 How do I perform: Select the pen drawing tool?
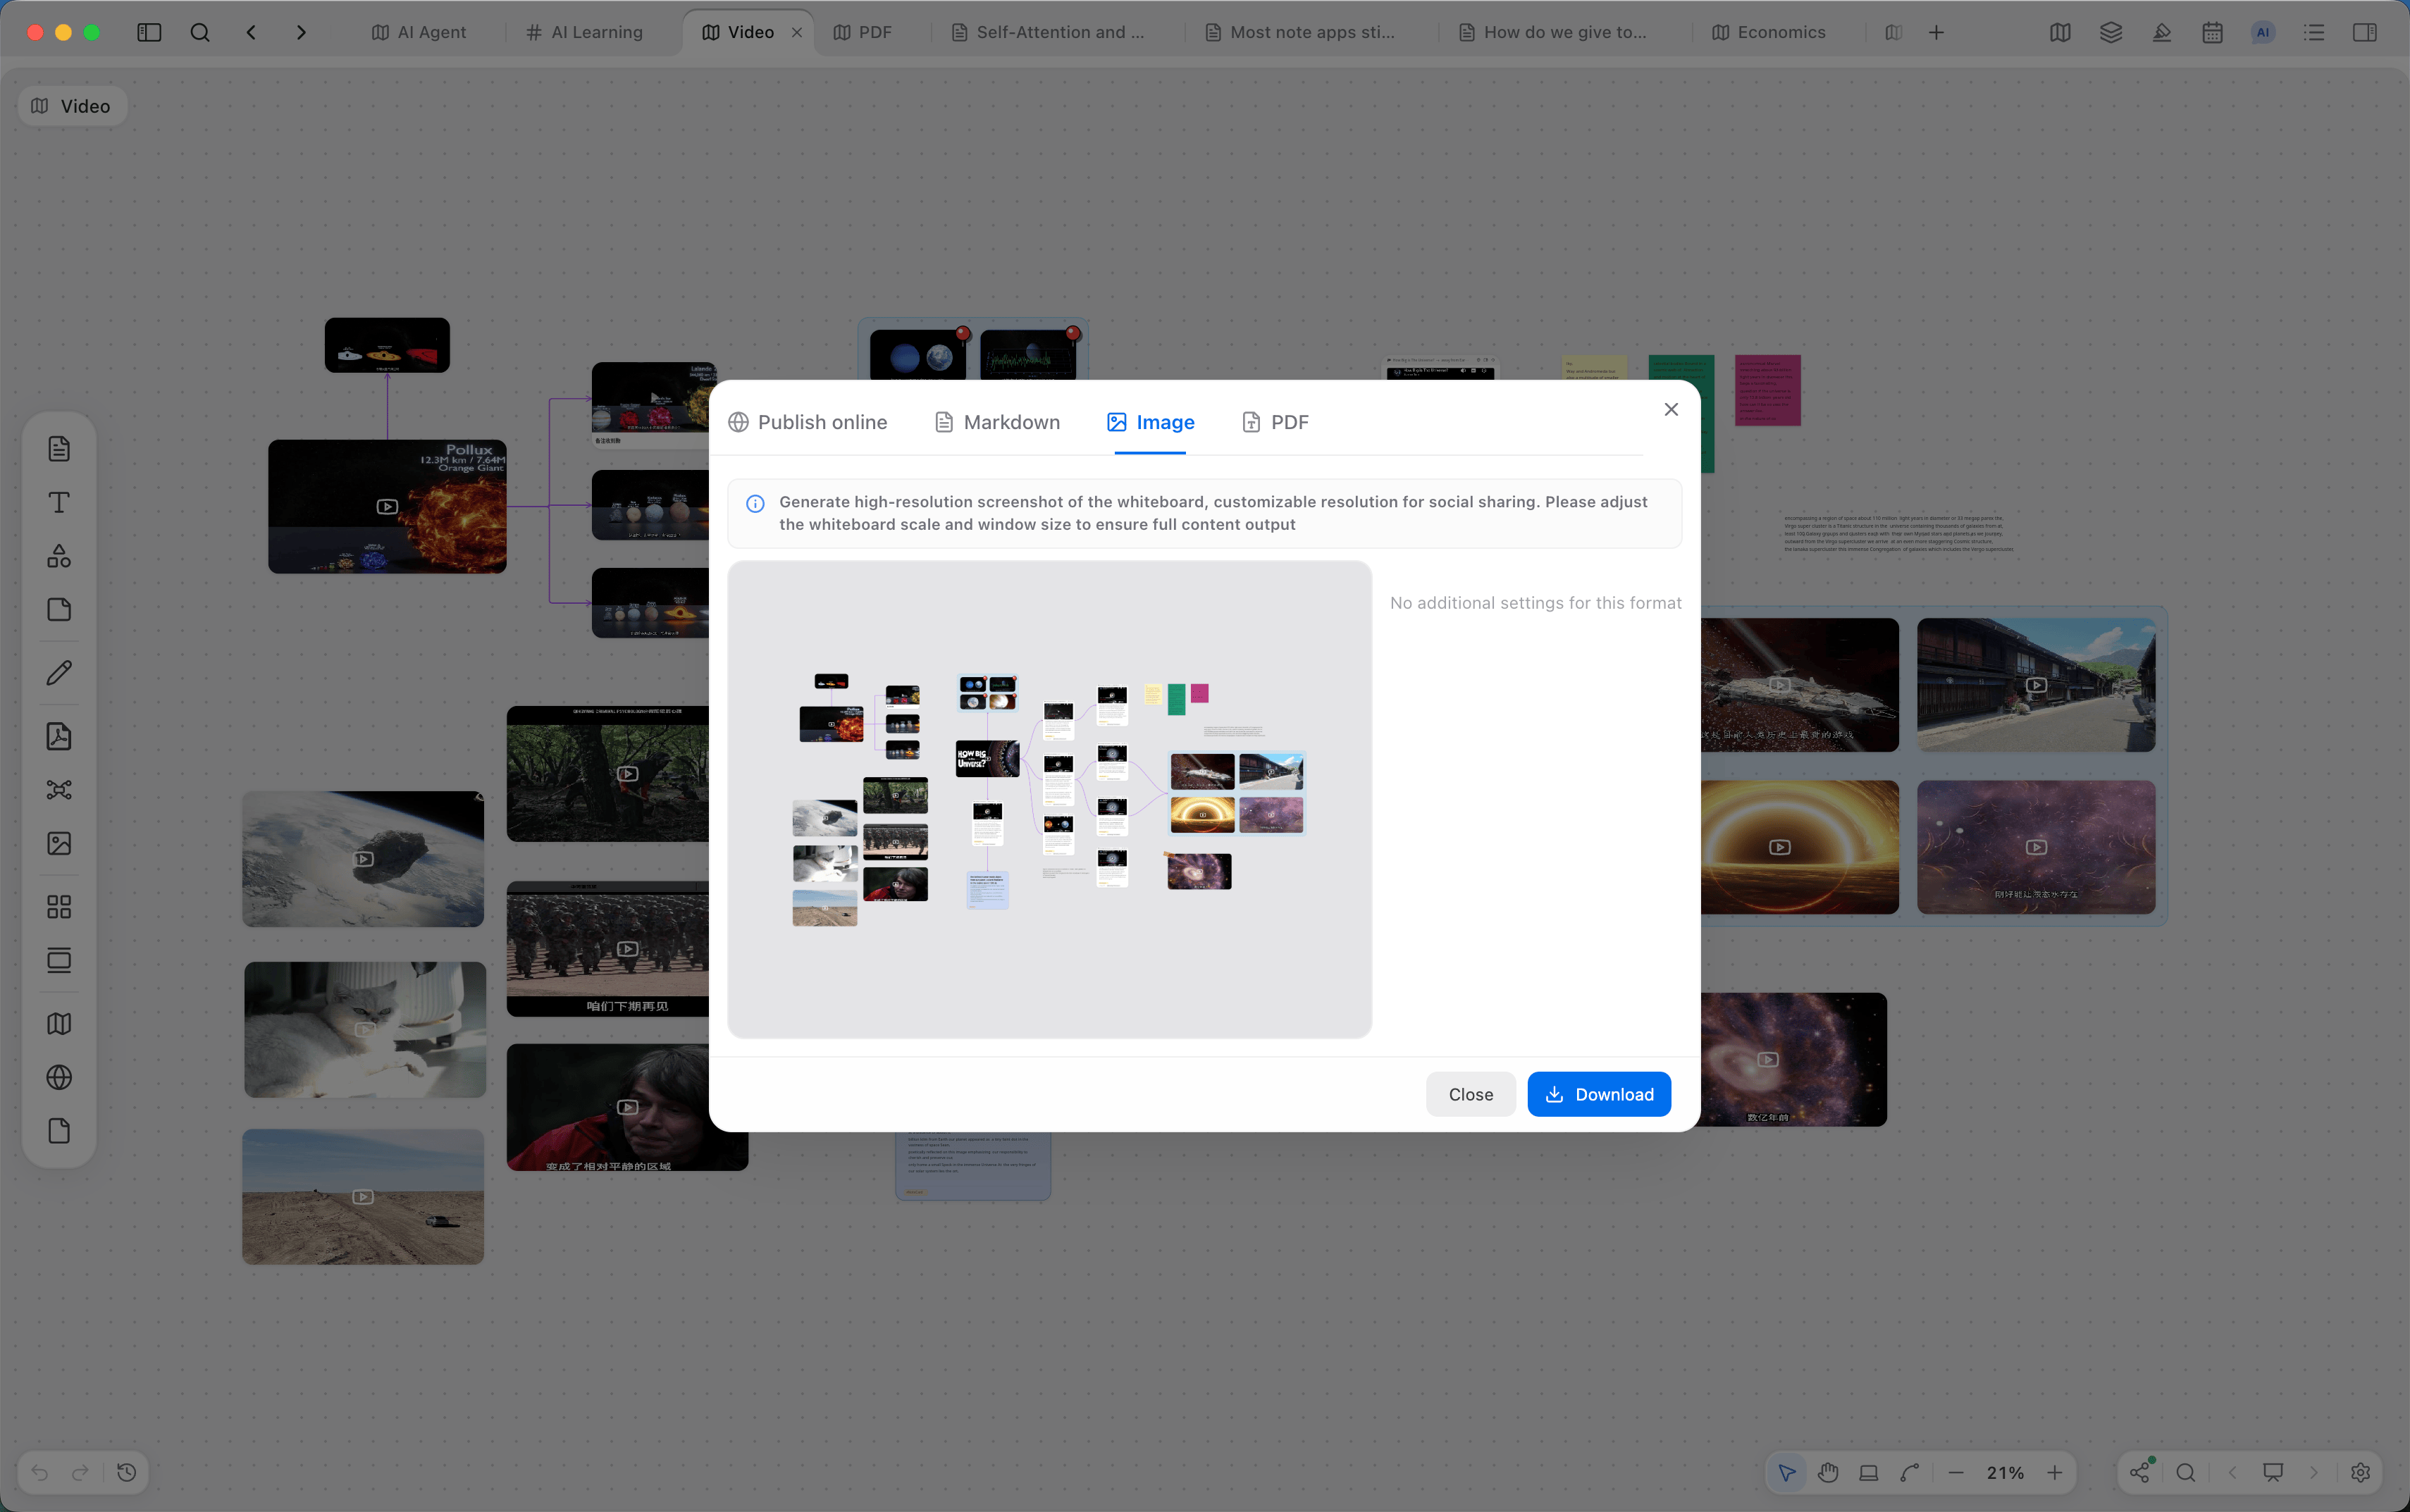[59, 673]
